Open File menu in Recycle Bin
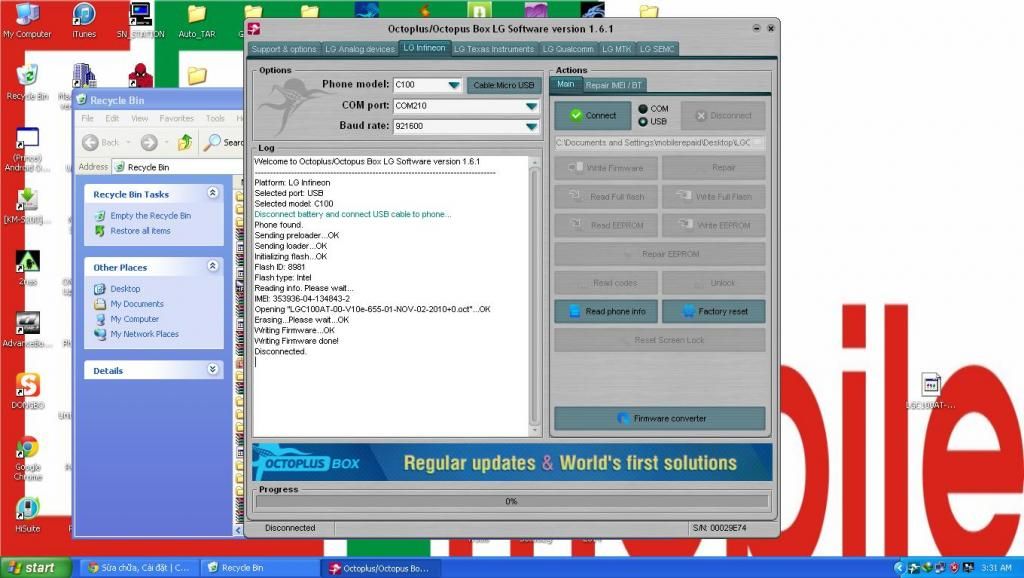Image resolution: width=1024 pixels, height=578 pixels. [x=88, y=118]
